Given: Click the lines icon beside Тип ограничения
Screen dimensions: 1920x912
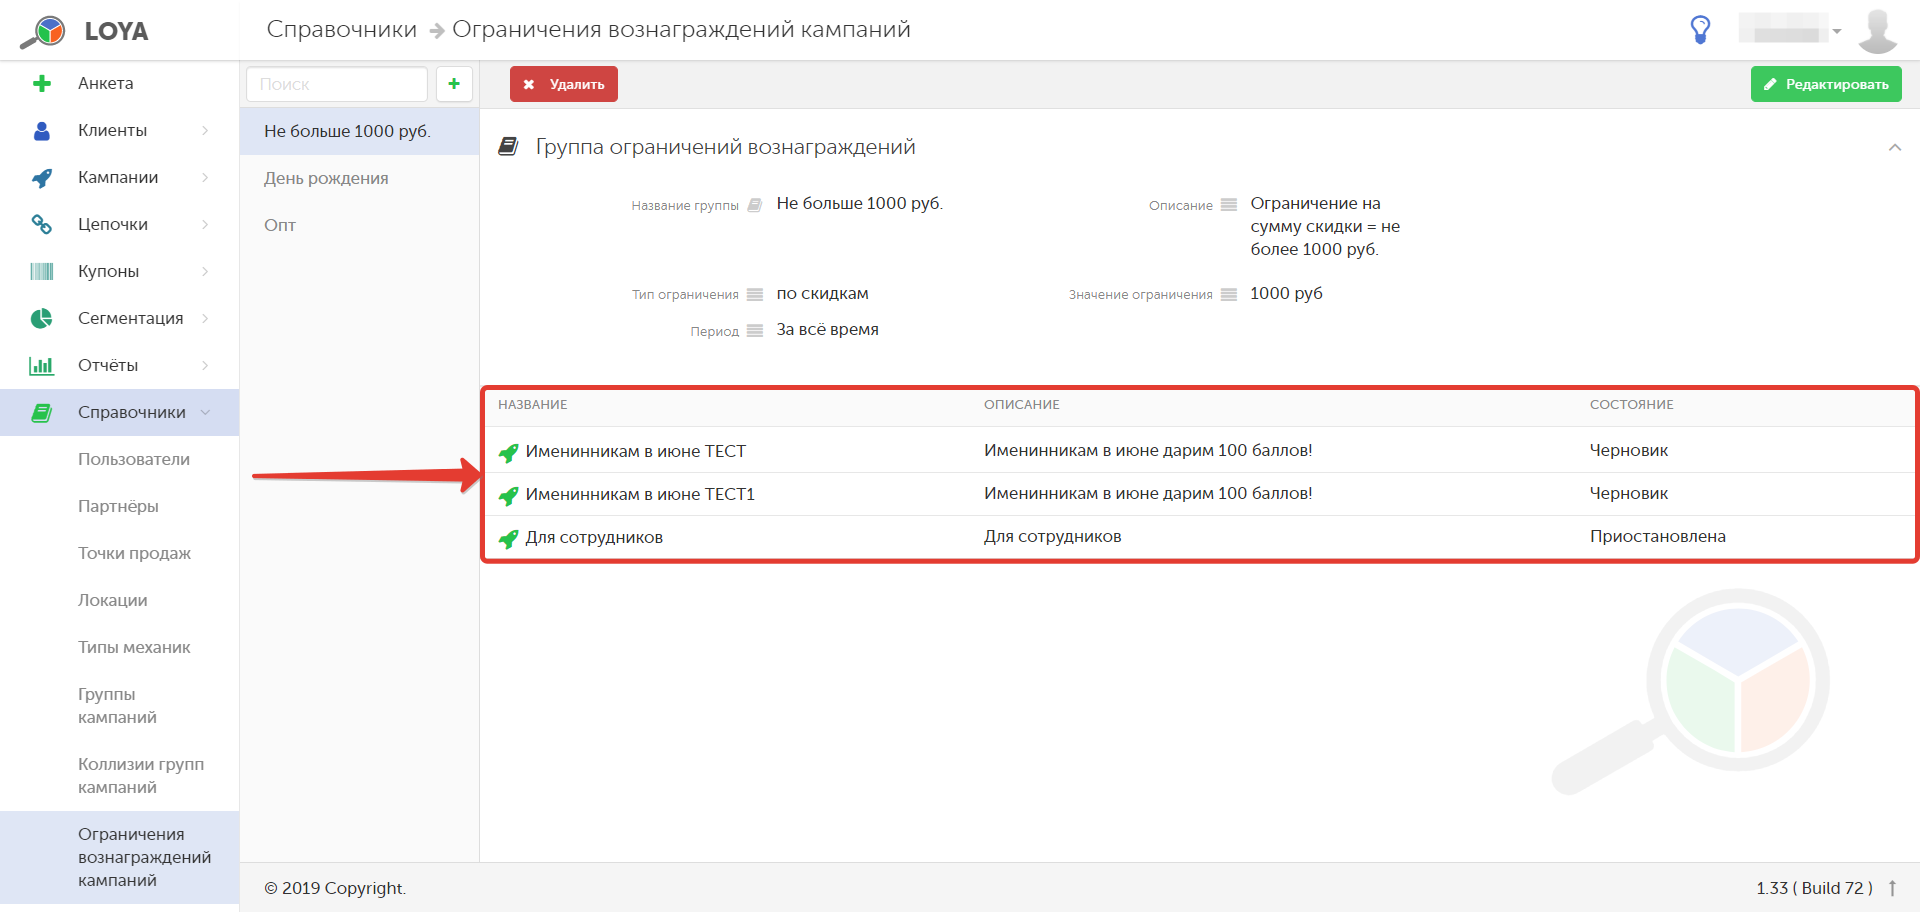Looking at the screenshot, I should click(755, 294).
